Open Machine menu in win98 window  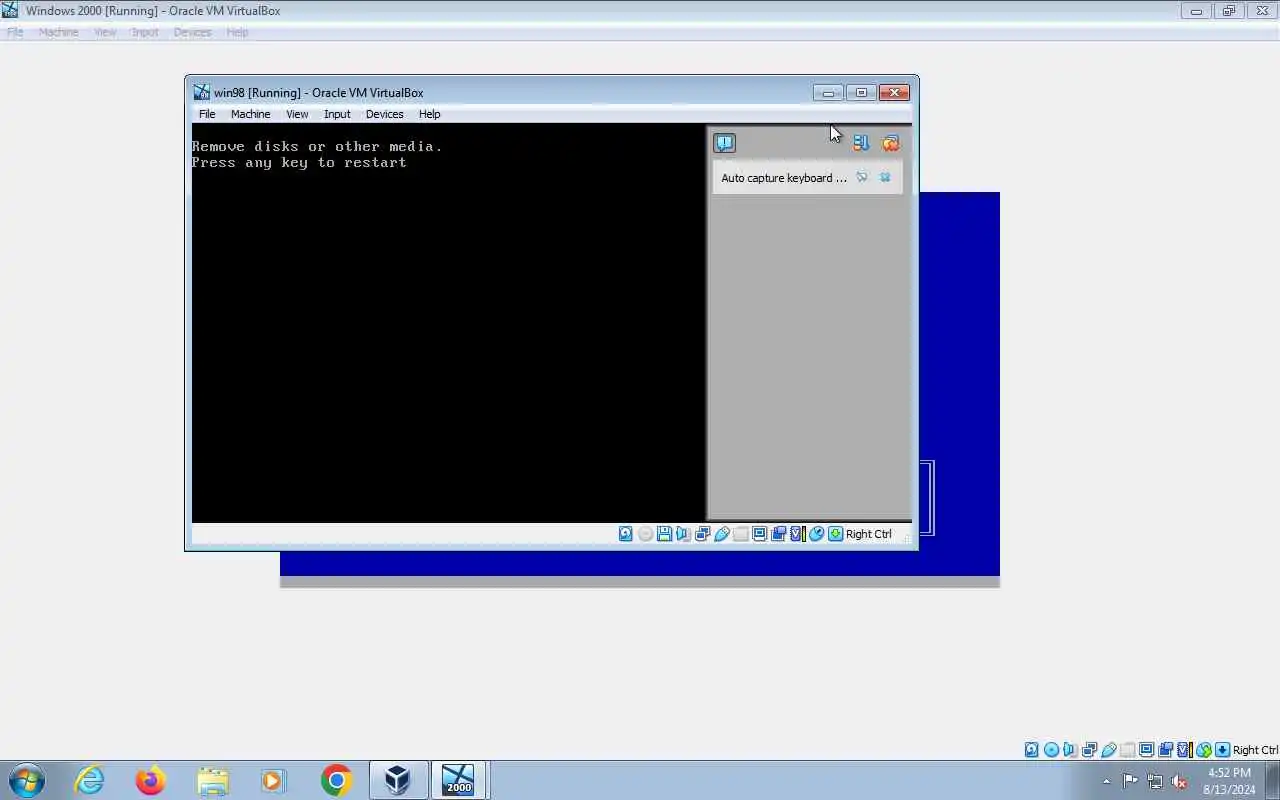[250, 114]
